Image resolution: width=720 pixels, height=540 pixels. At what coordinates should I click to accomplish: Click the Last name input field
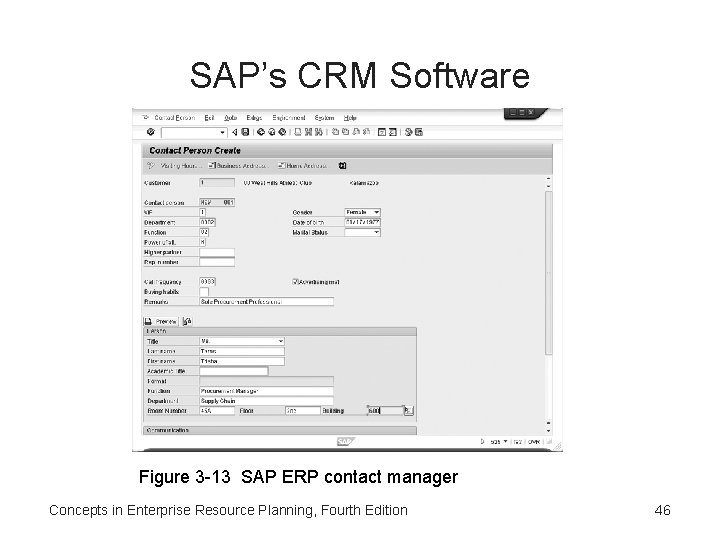pos(242,351)
